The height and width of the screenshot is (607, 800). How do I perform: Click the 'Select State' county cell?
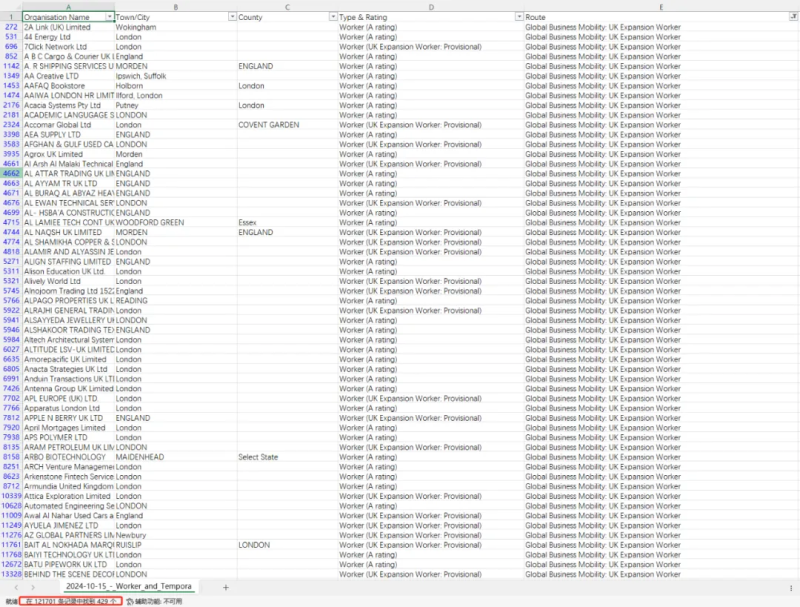tap(287, 457)
